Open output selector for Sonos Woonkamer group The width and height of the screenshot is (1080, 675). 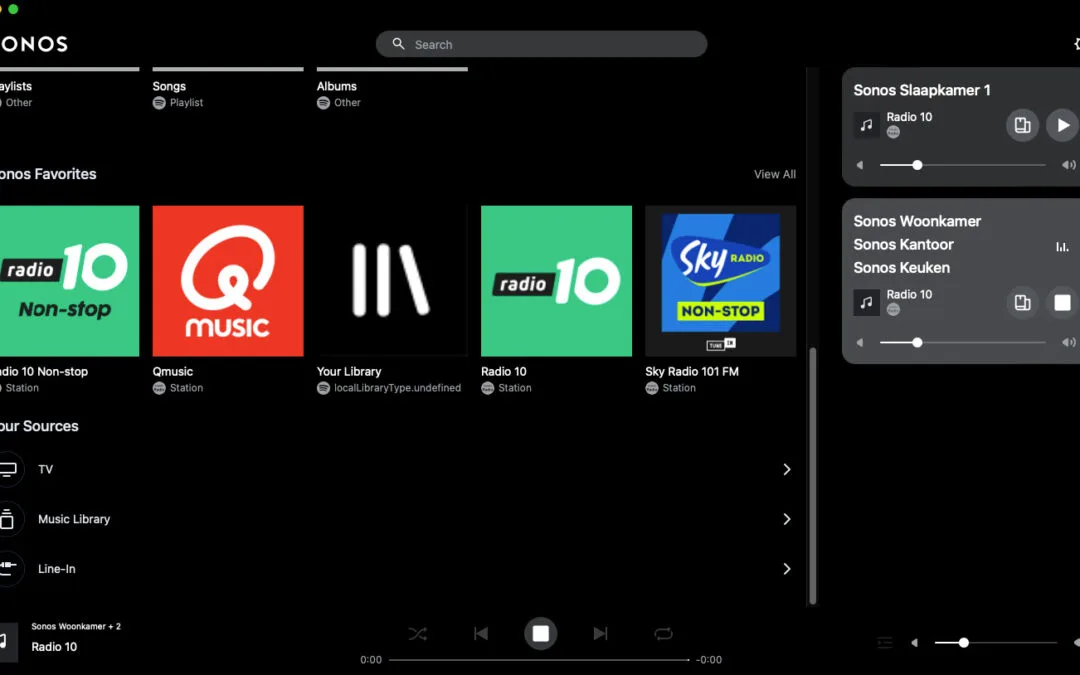coord(1022,302)
